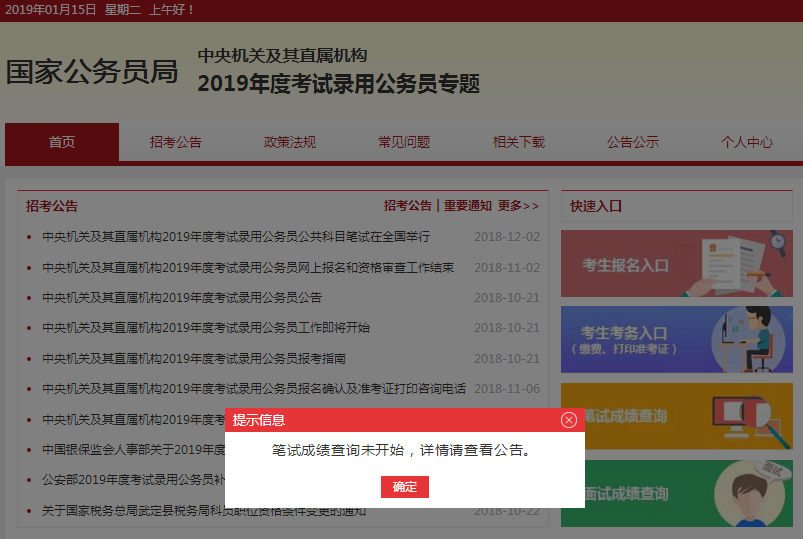
Task: Click the document icon on 考生报名入口 banner
Action: 733,264
